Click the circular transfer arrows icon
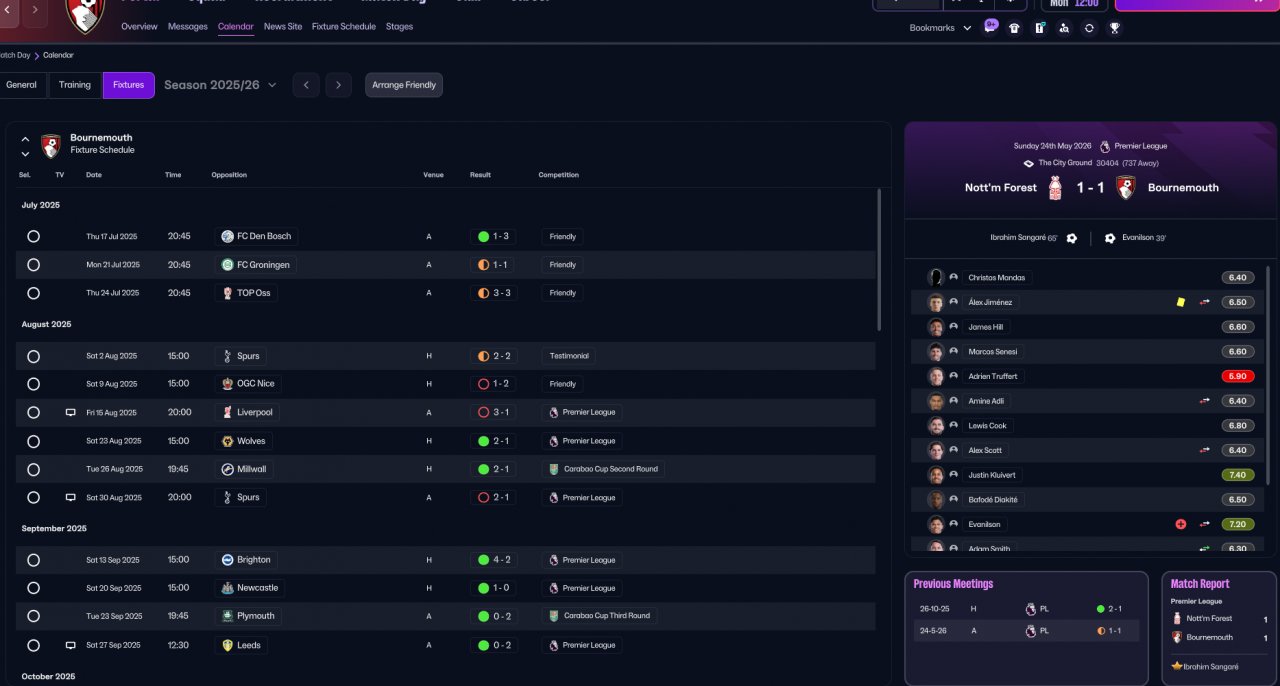The image size is (1280, 686). coord(1089,28)
